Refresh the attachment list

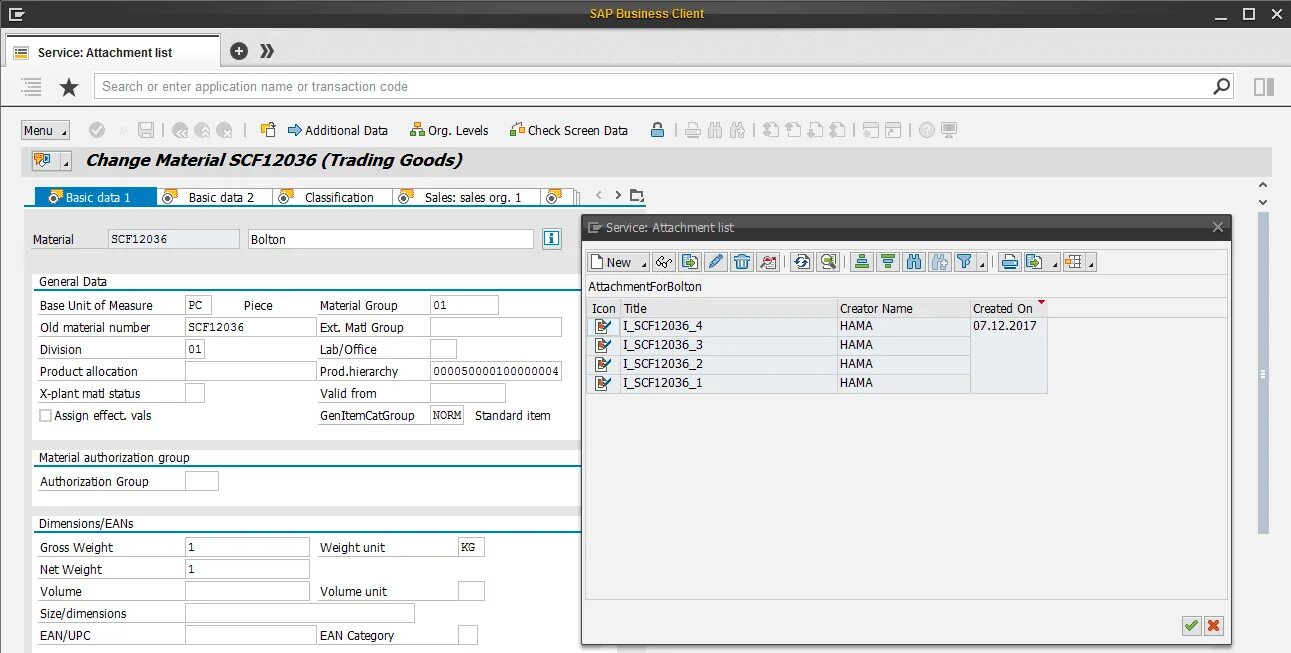801,262
